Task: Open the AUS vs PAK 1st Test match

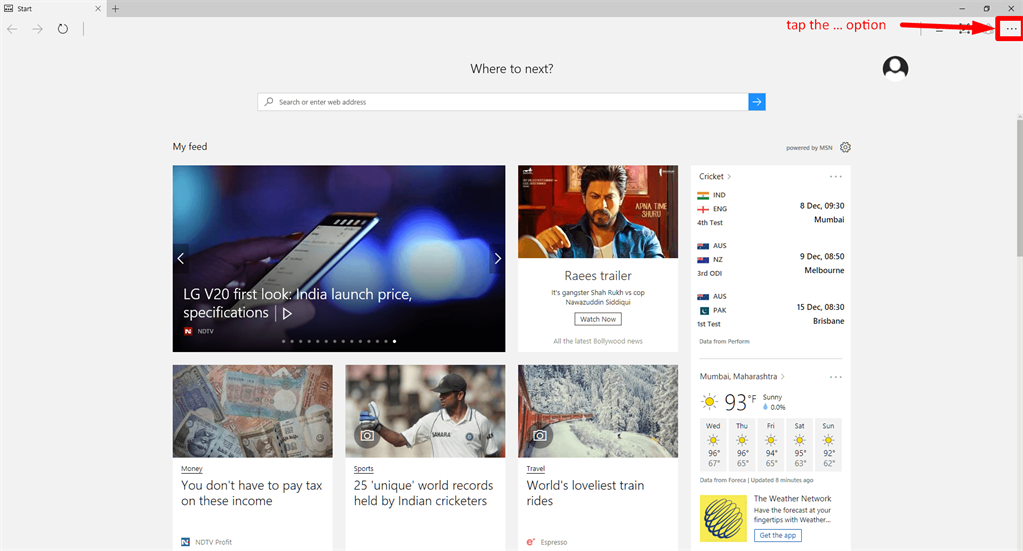Action: [771, 310]
